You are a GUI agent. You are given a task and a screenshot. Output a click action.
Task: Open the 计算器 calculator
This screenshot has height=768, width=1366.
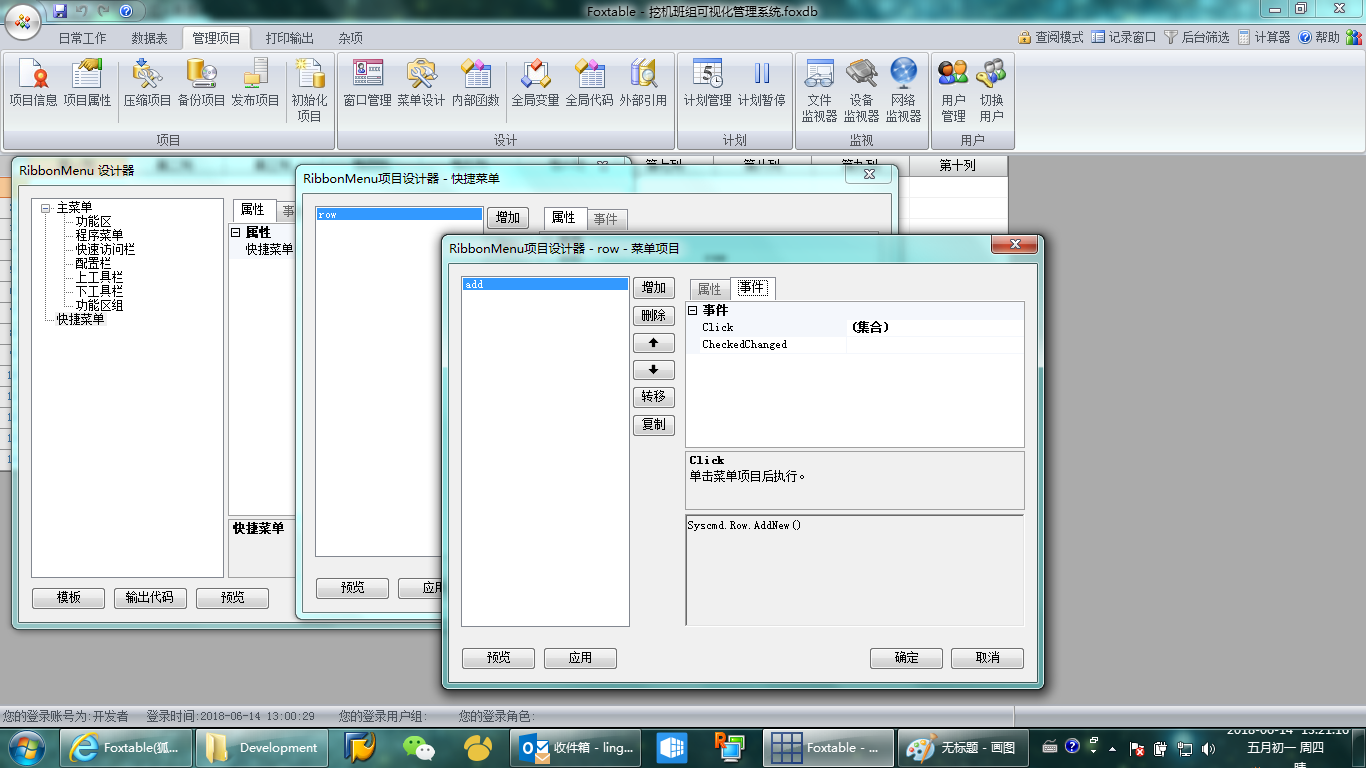[x=1264, y=37]
